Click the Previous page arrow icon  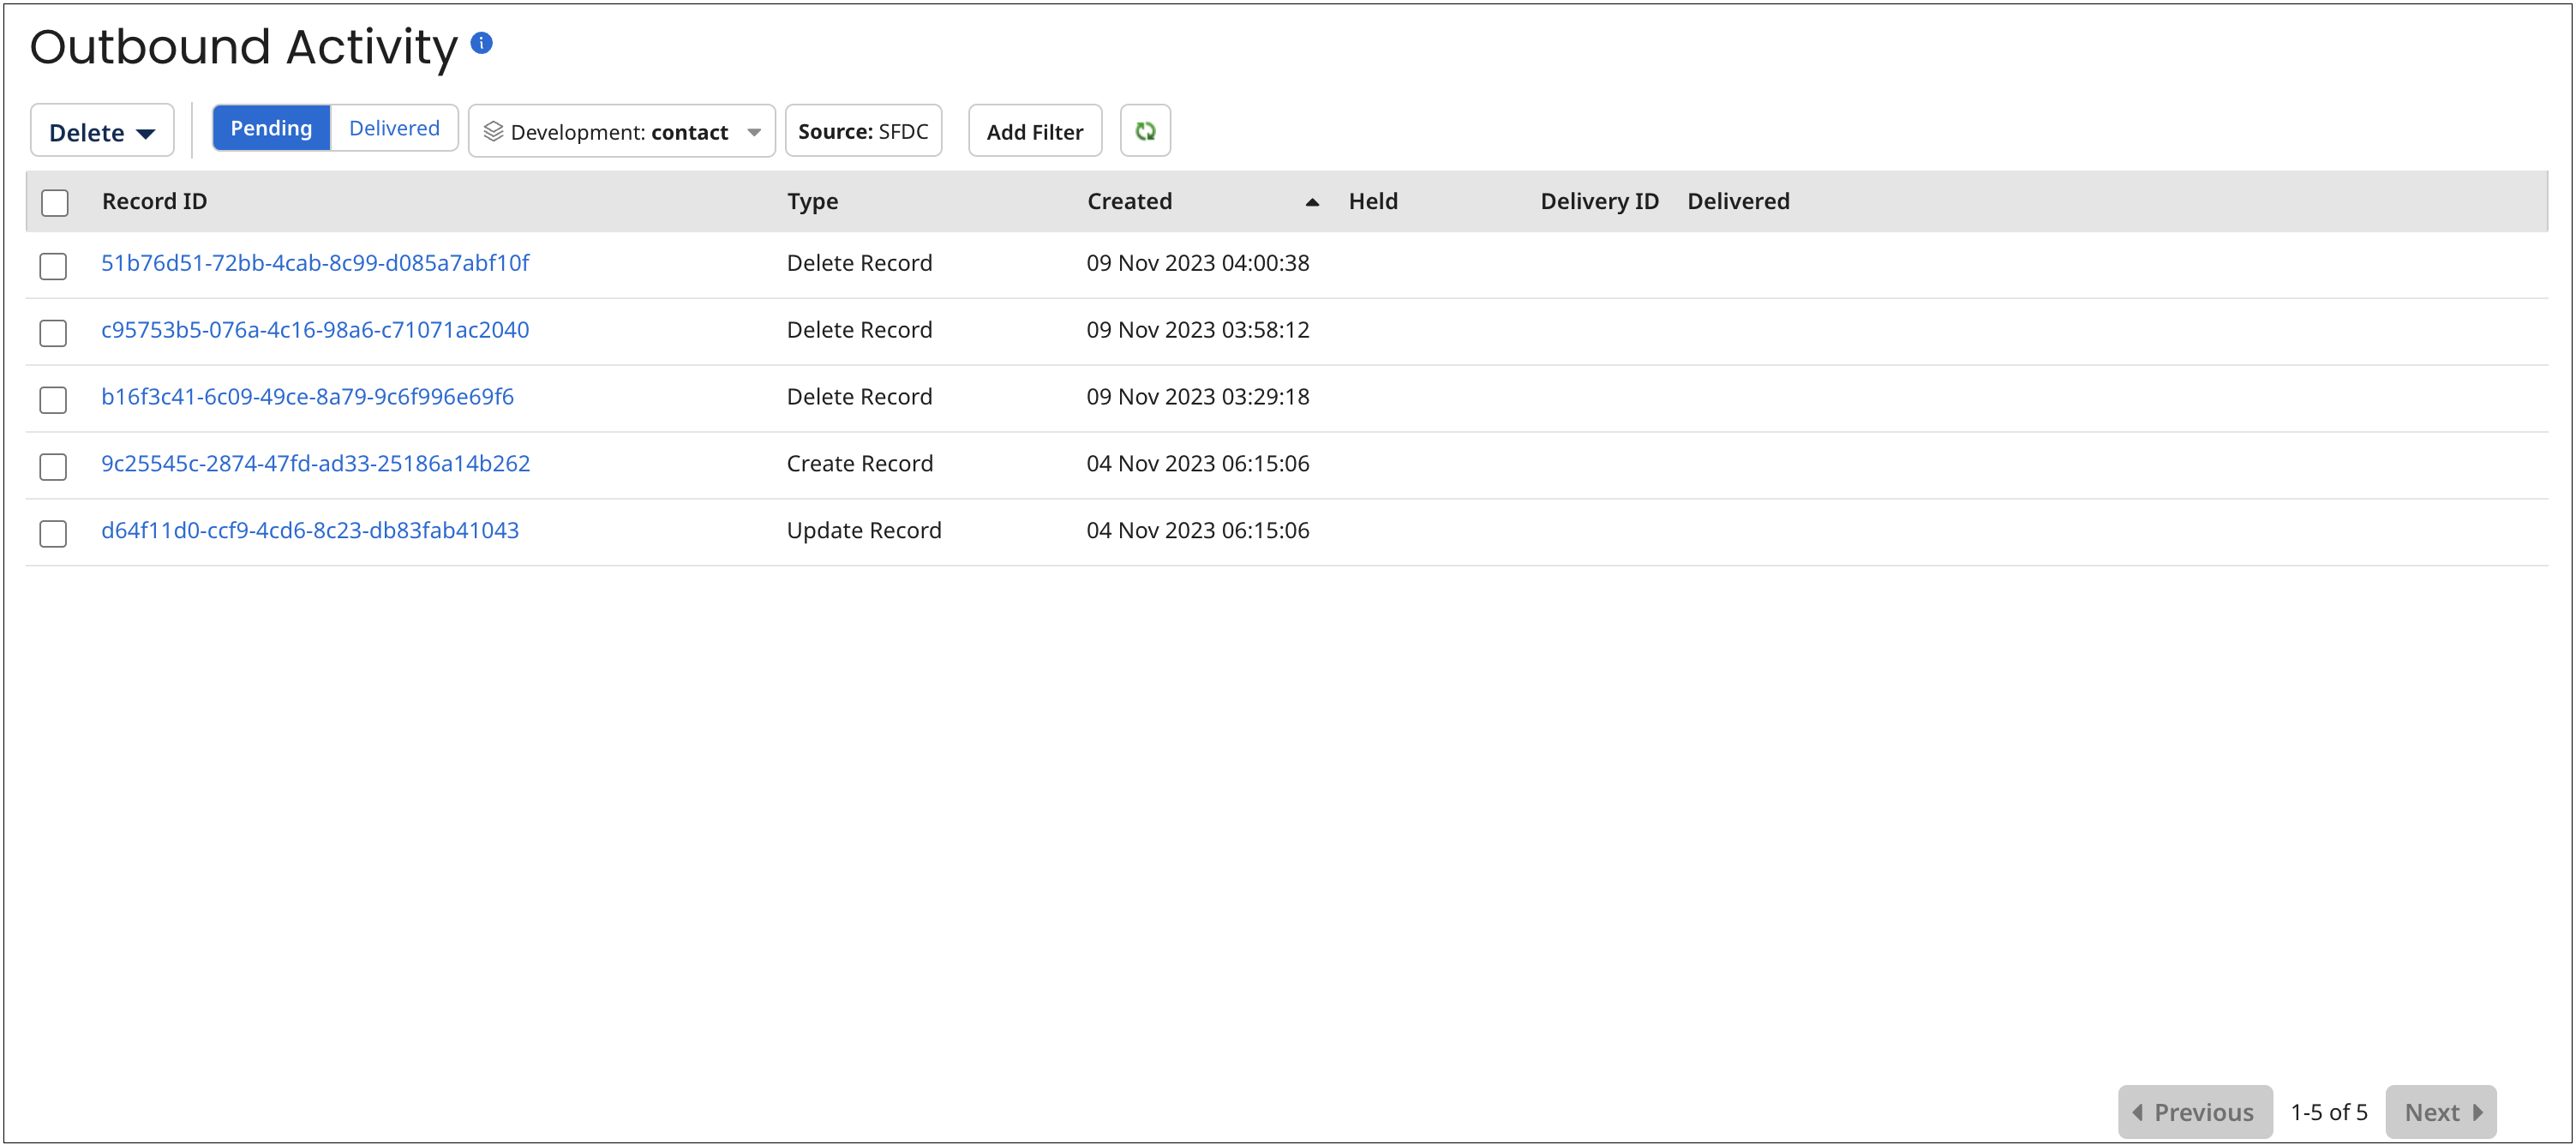point(2137,1111)
